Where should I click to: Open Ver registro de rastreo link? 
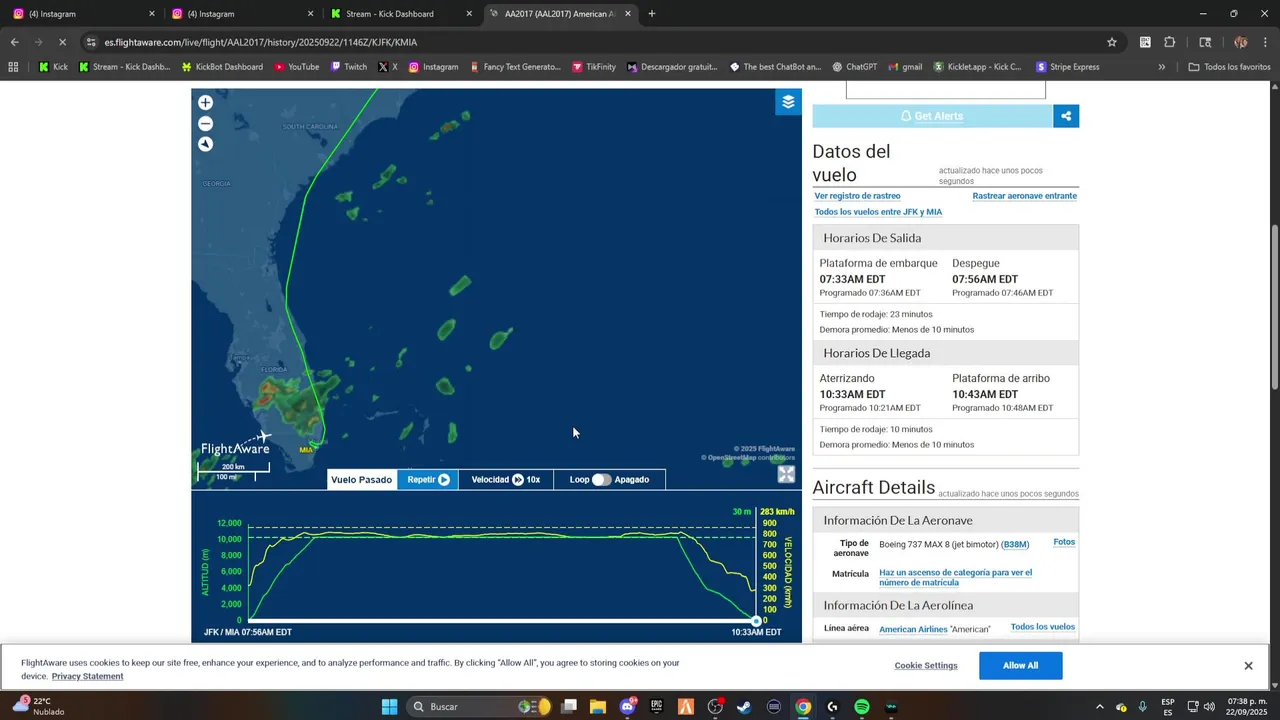coord(857,196)
